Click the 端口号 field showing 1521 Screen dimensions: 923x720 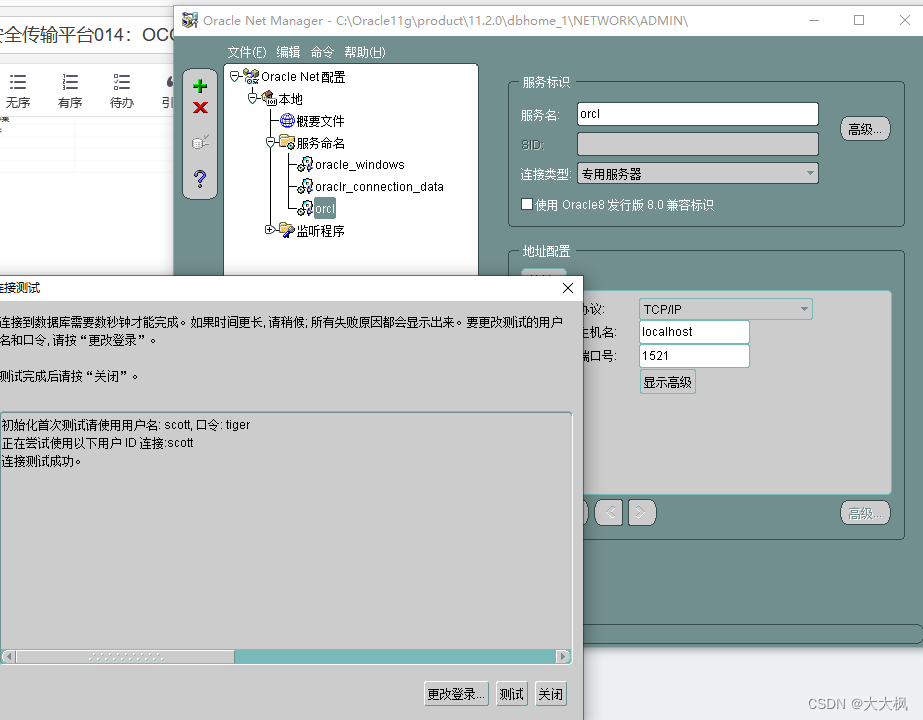tap(694, 356)
